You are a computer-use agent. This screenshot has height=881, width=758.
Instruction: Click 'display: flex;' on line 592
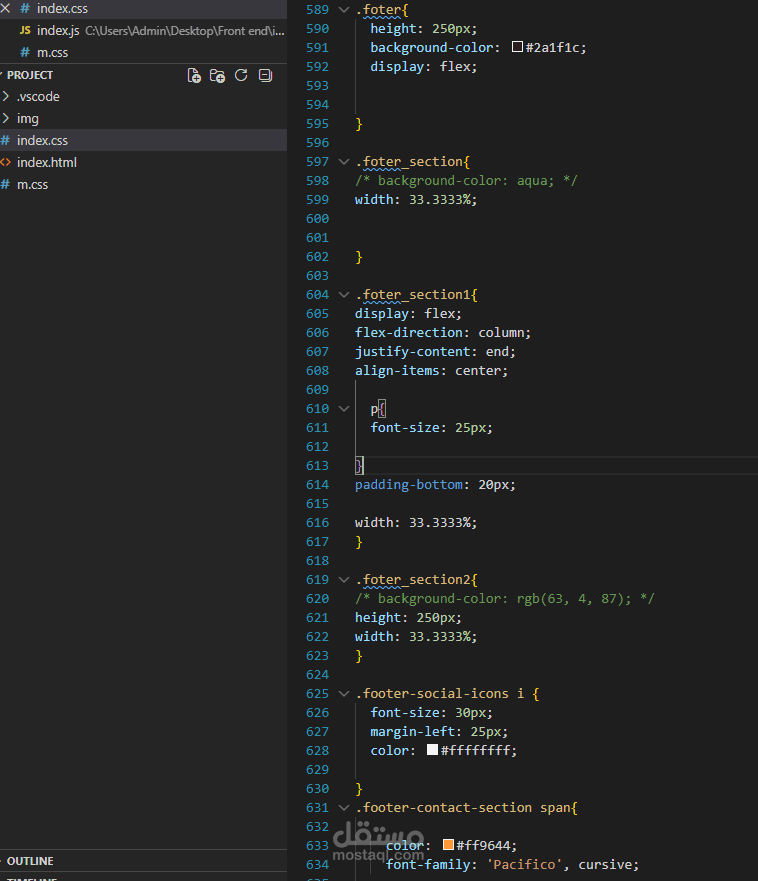coord(423,66)
